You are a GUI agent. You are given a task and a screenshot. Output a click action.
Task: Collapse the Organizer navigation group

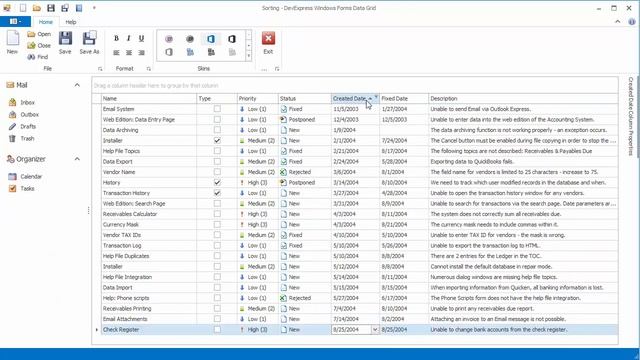click(x=77, y=159)
